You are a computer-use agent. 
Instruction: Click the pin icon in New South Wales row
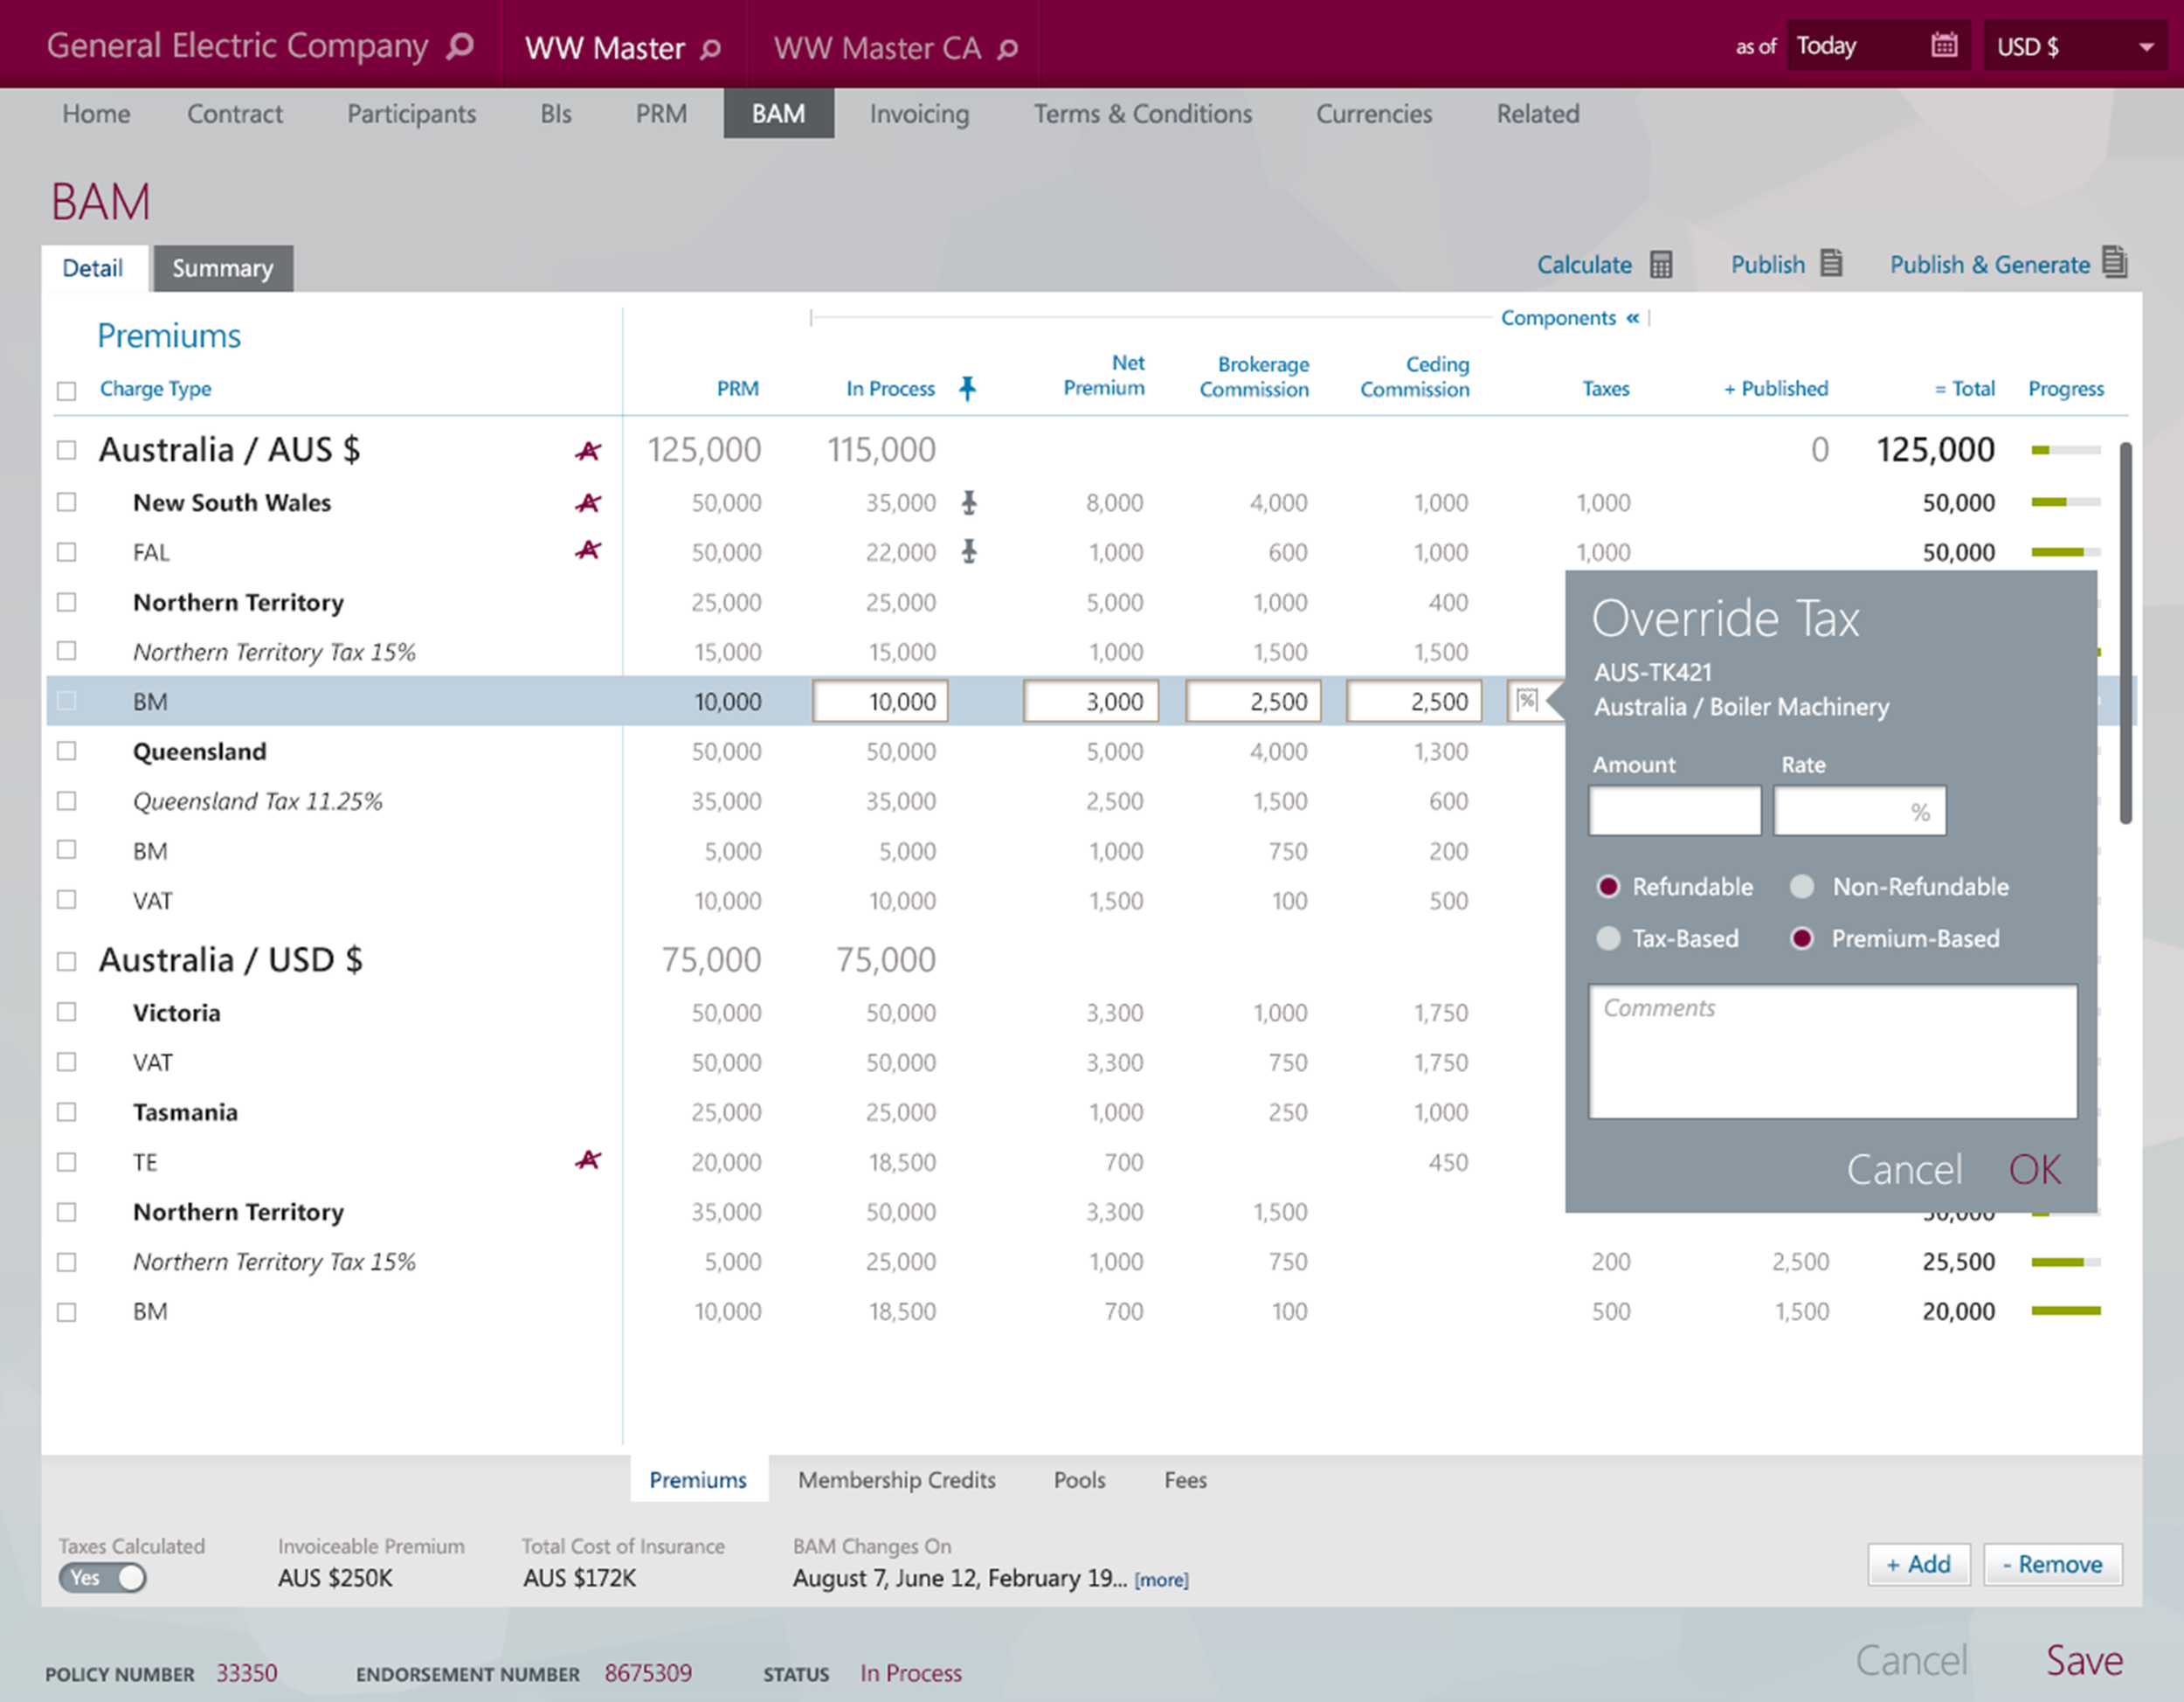click(x=968, y=502)
